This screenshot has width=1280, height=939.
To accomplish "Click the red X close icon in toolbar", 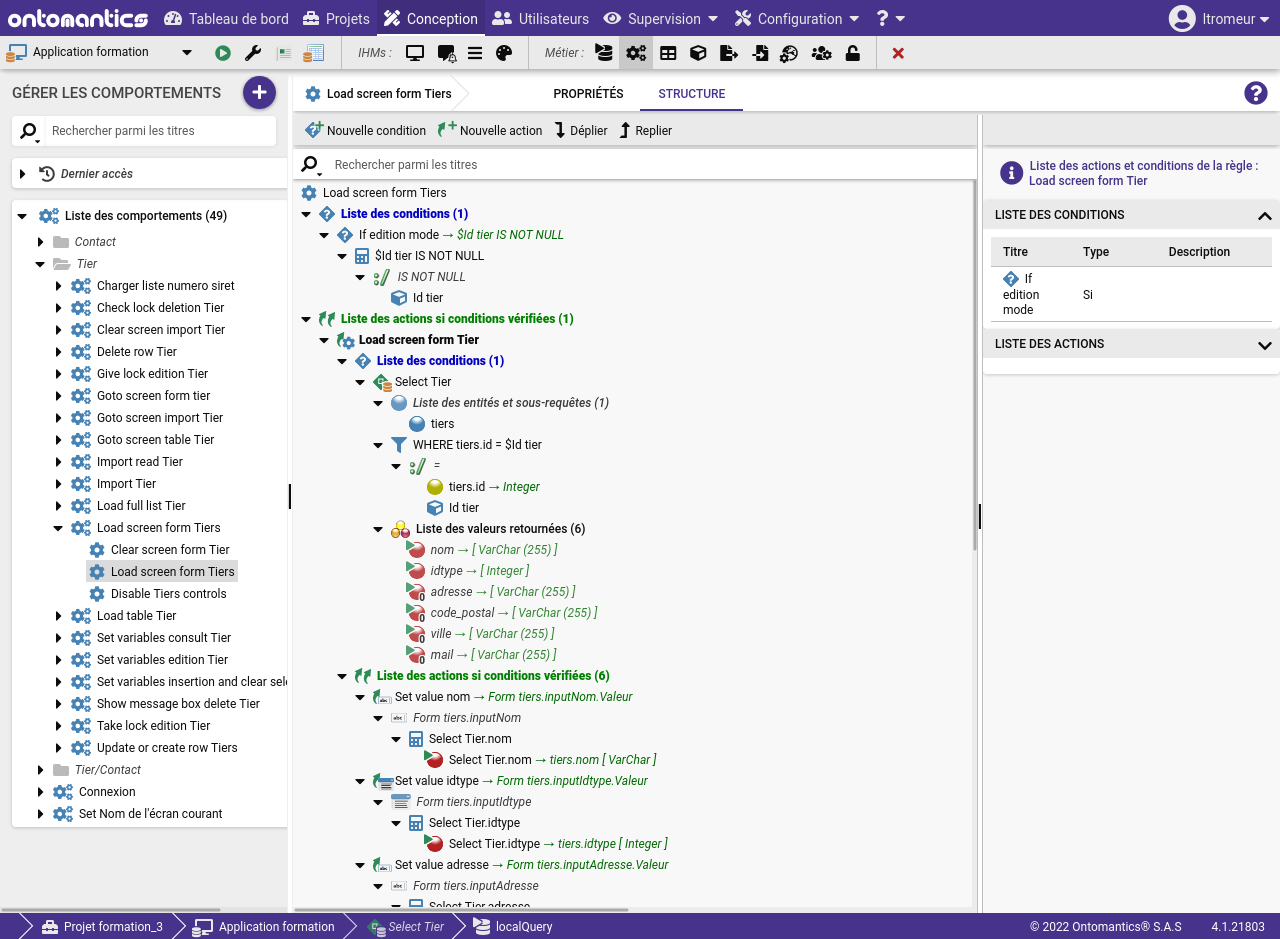I will point(898,53).
